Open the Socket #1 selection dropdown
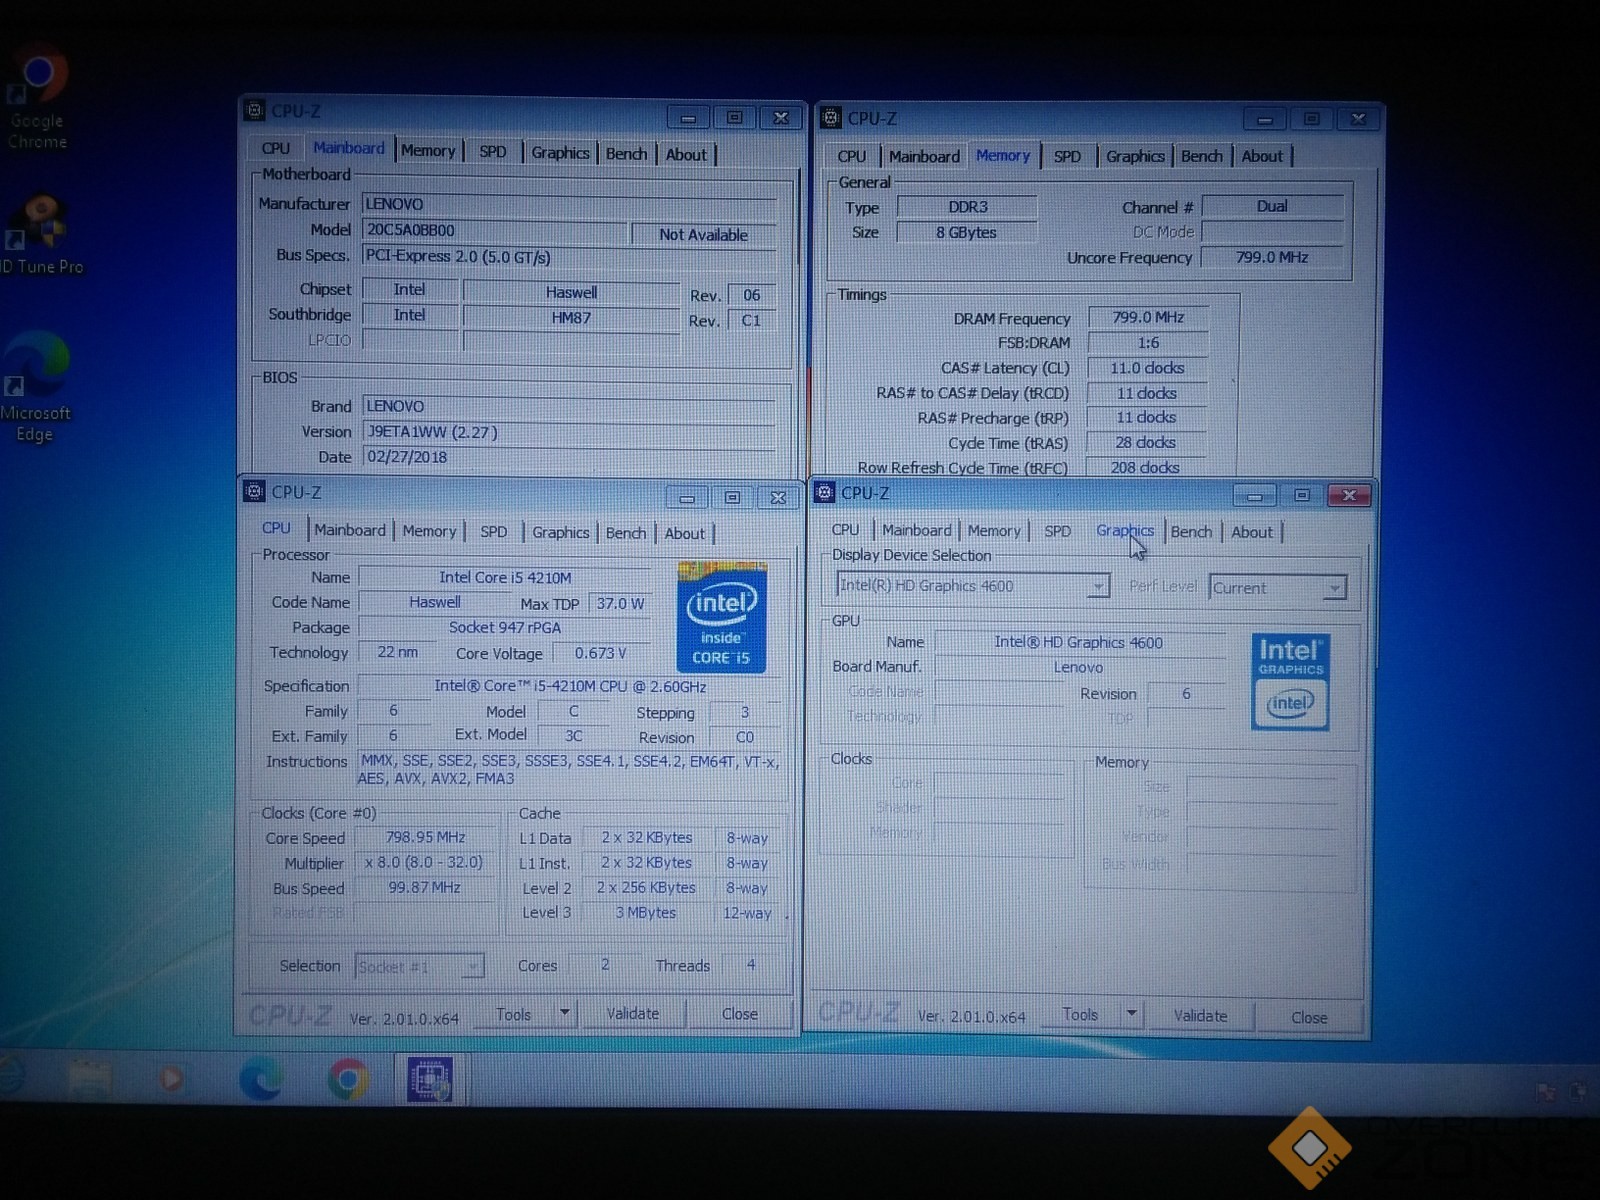 [x=472, y=966]
